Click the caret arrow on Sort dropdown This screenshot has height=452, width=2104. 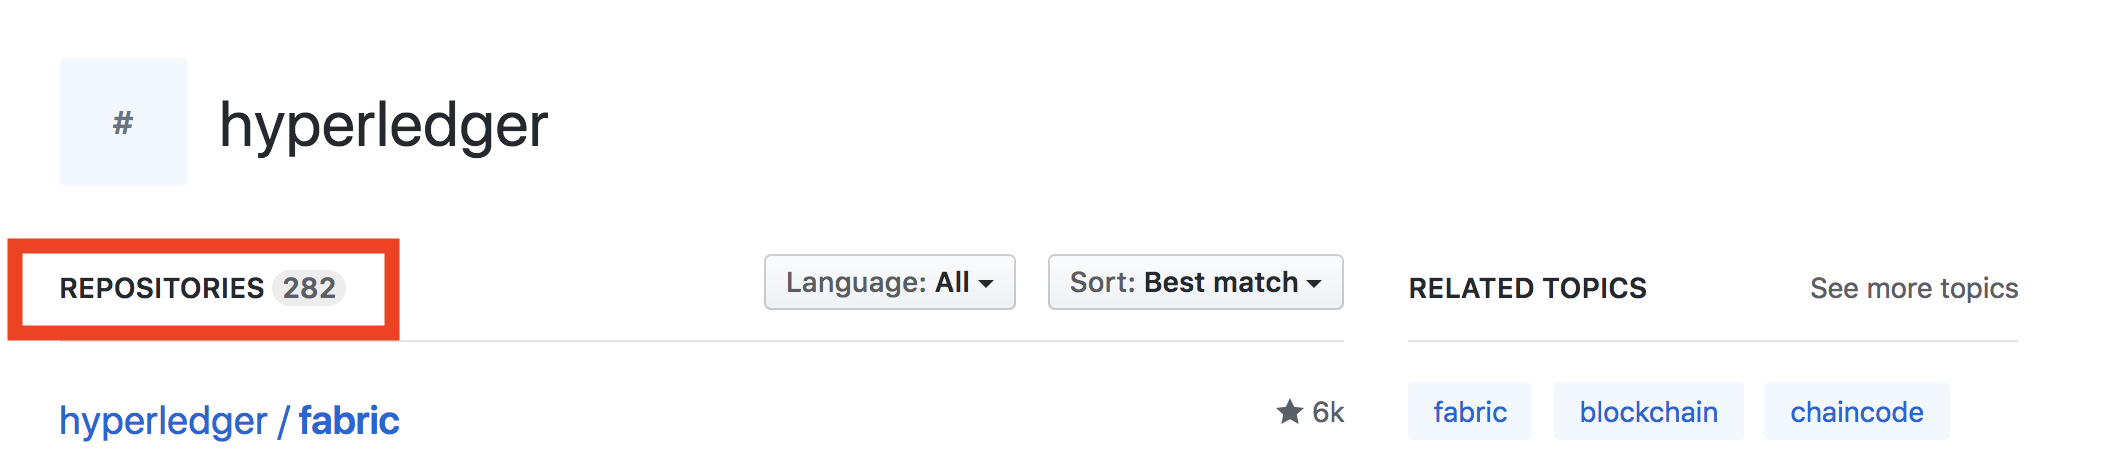[1314, 284]
